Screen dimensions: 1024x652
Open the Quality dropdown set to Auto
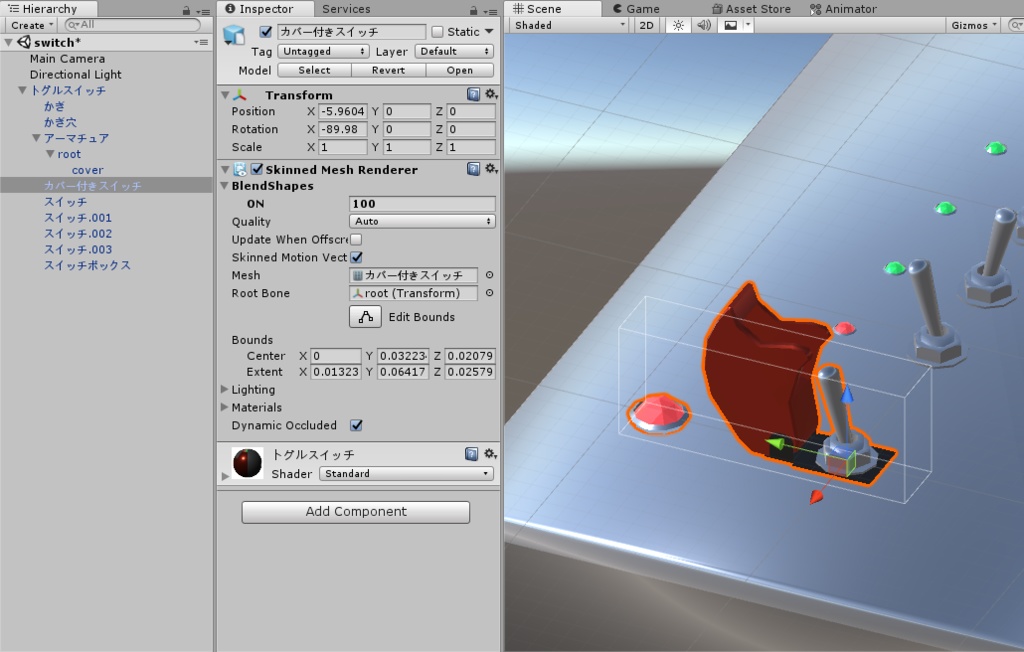pyautogui.click(x=422, y=221)
